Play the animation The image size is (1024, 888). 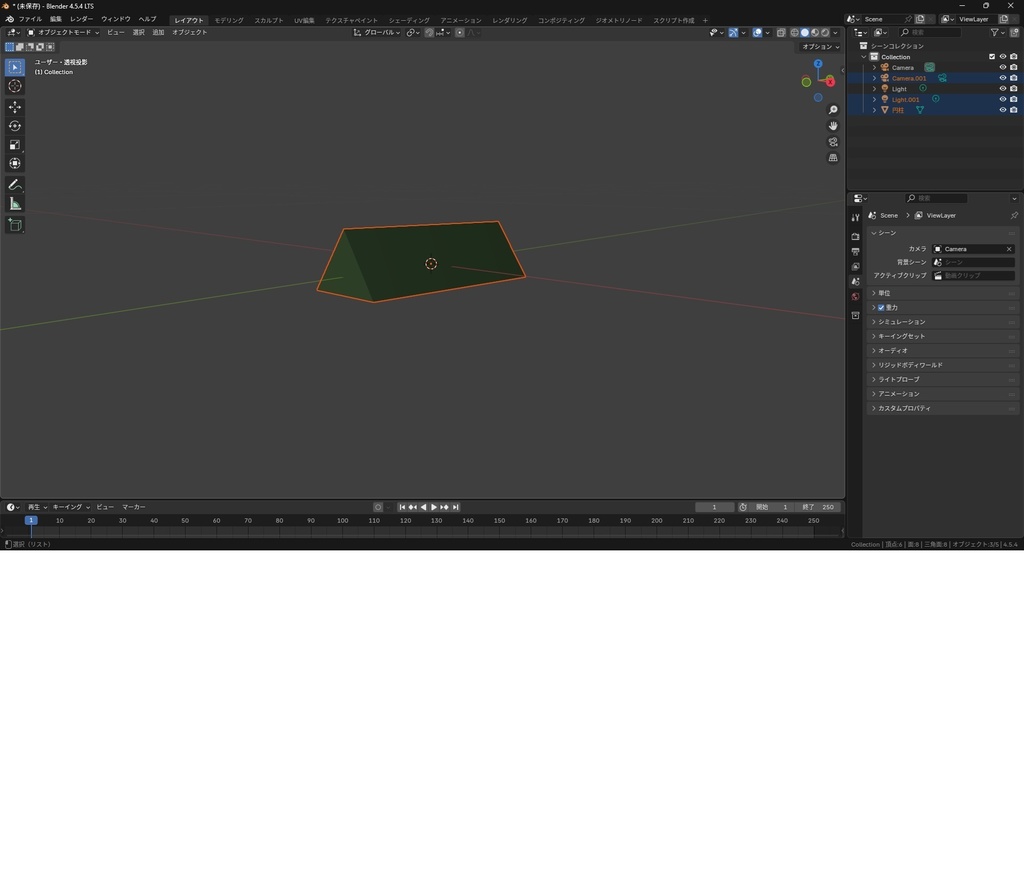(434, 507)
